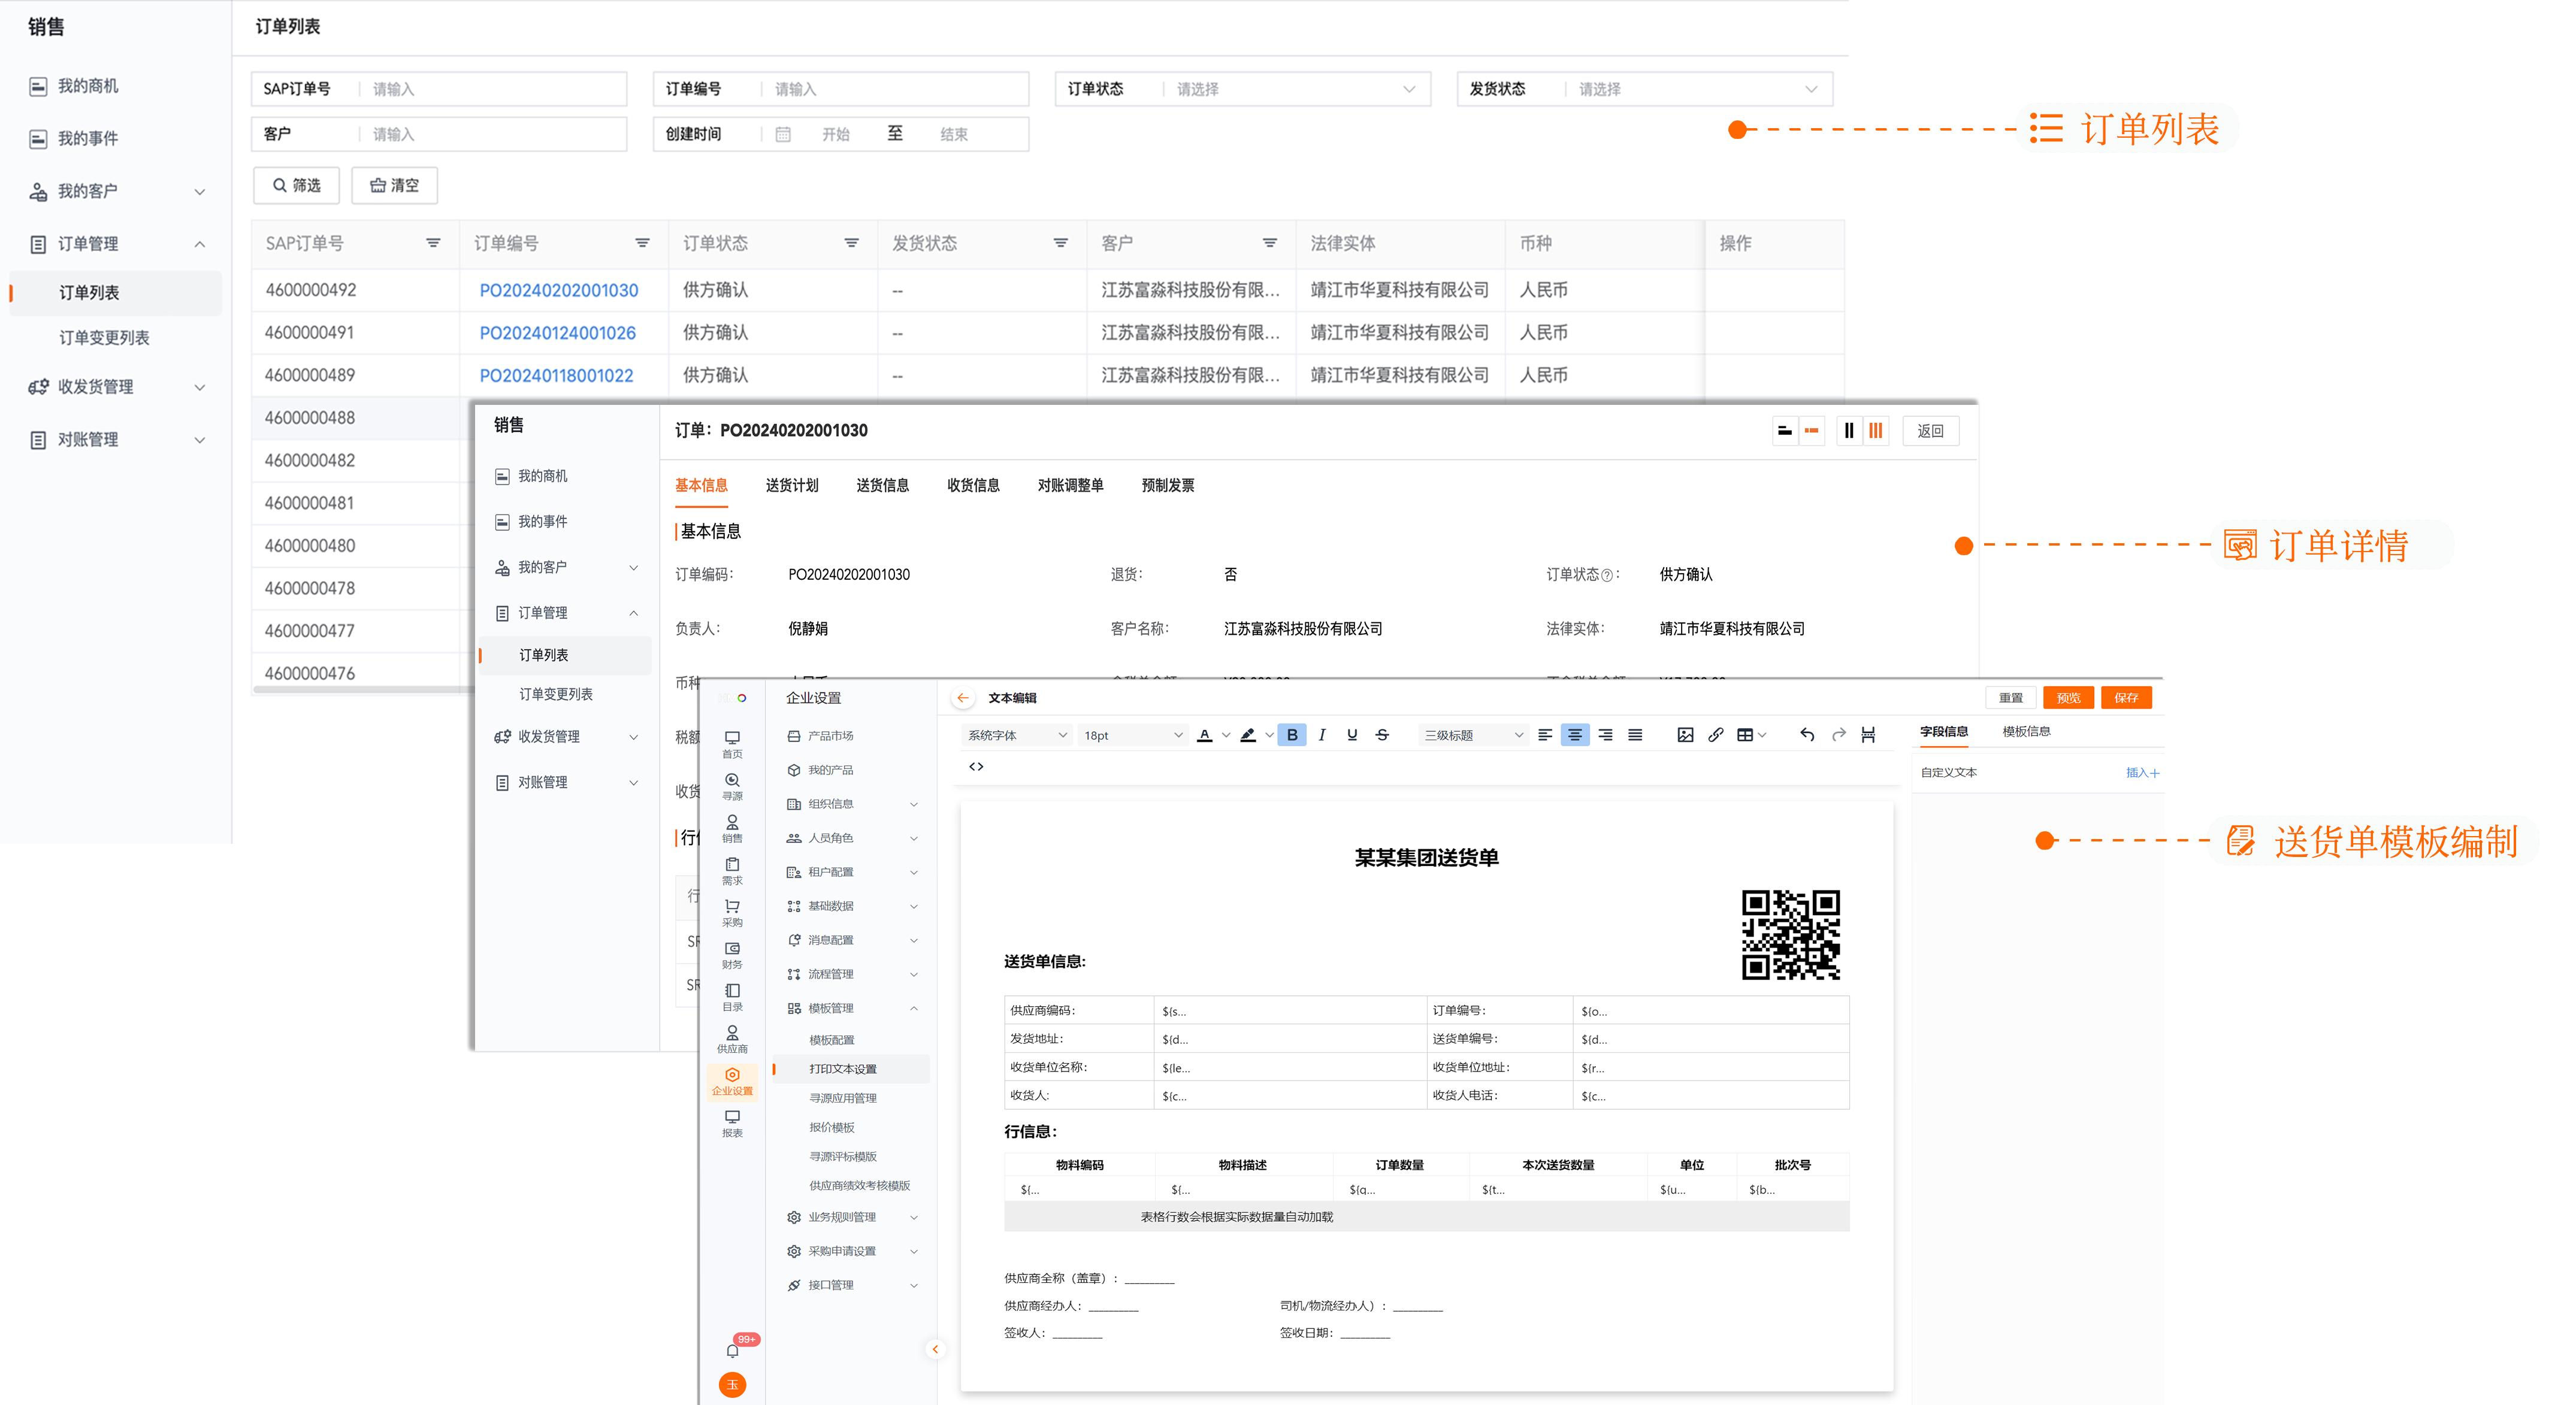Open 采购 in icon sidebar

point(732,912)
